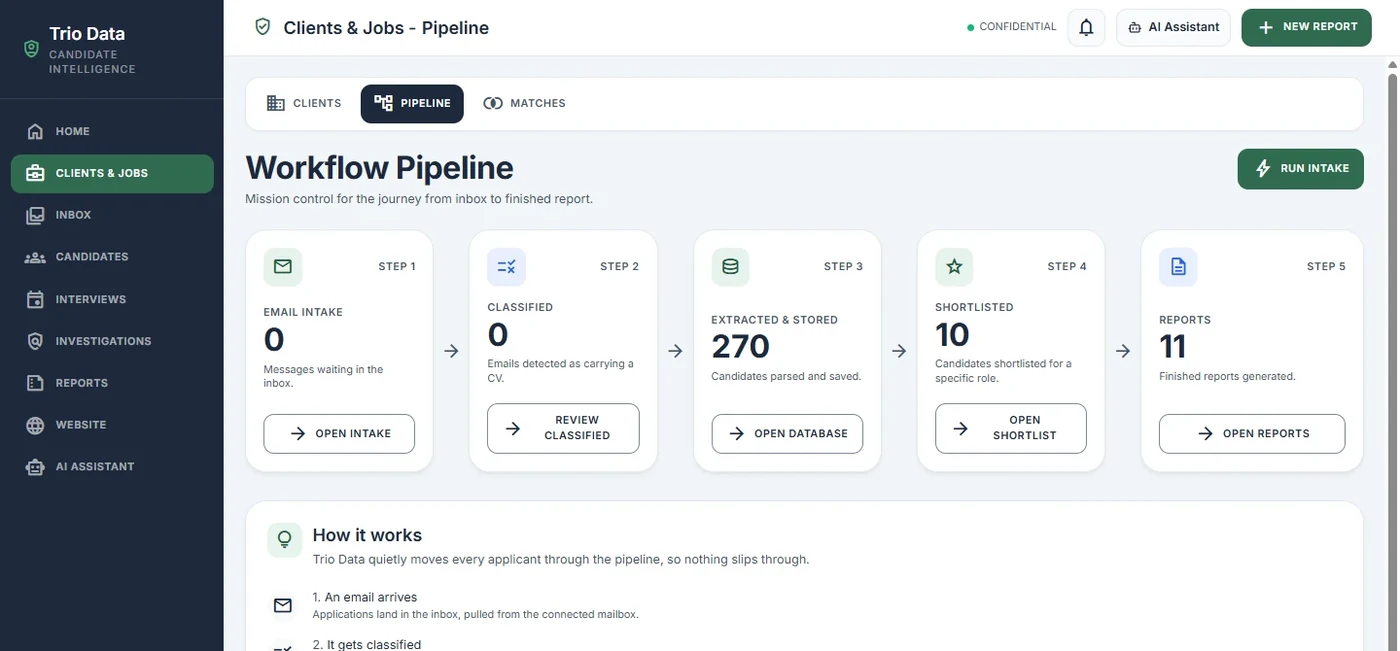The image size is (1400, 651).
Task: Click the envelope icon beside An email arrives
Action: (x=283, y=605)
